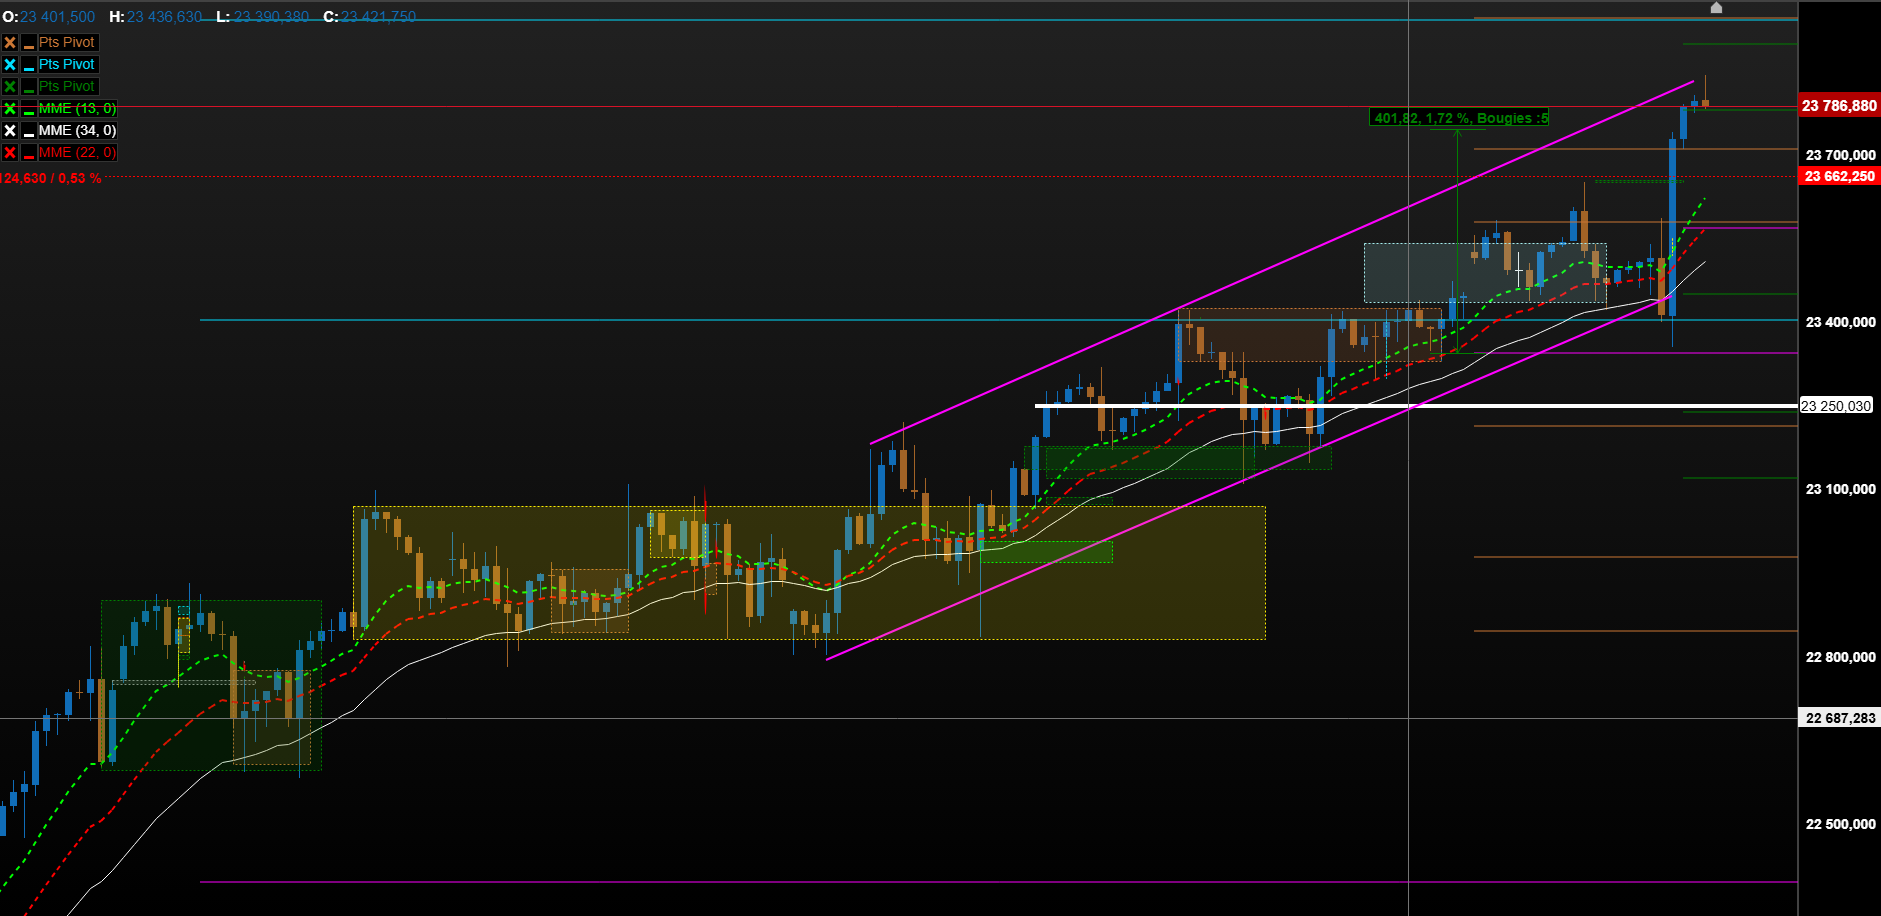Screen dimensions: 1881x916
Task: Remove the orange Pts Pivot indicator
Action: tap(10, 42)
